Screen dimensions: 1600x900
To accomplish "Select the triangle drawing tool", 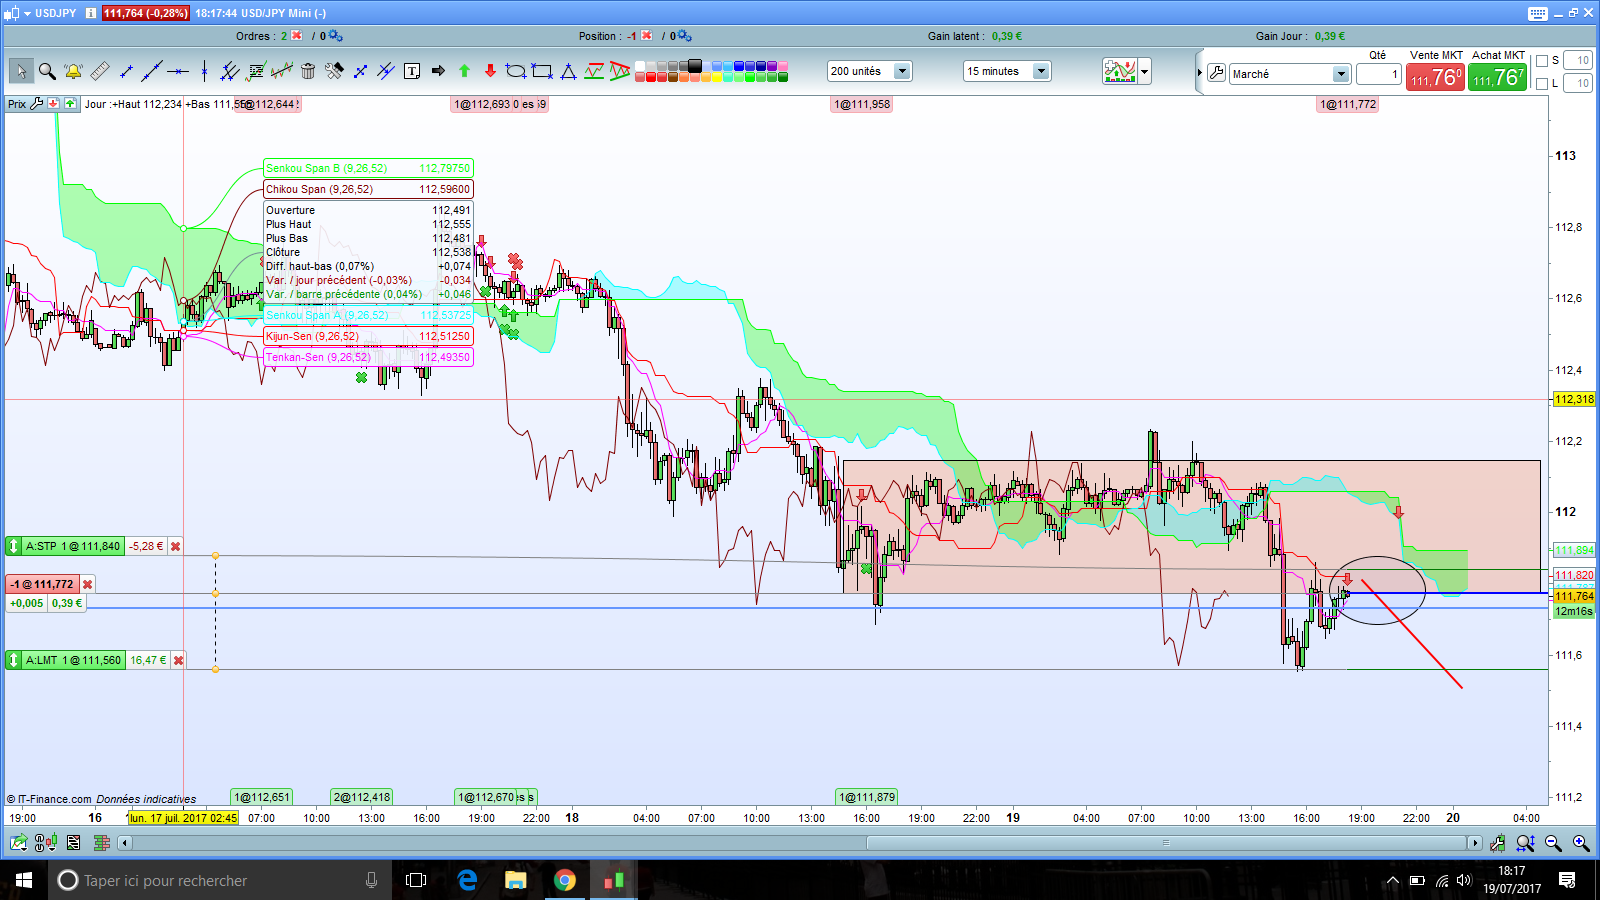I will (568, 71).
